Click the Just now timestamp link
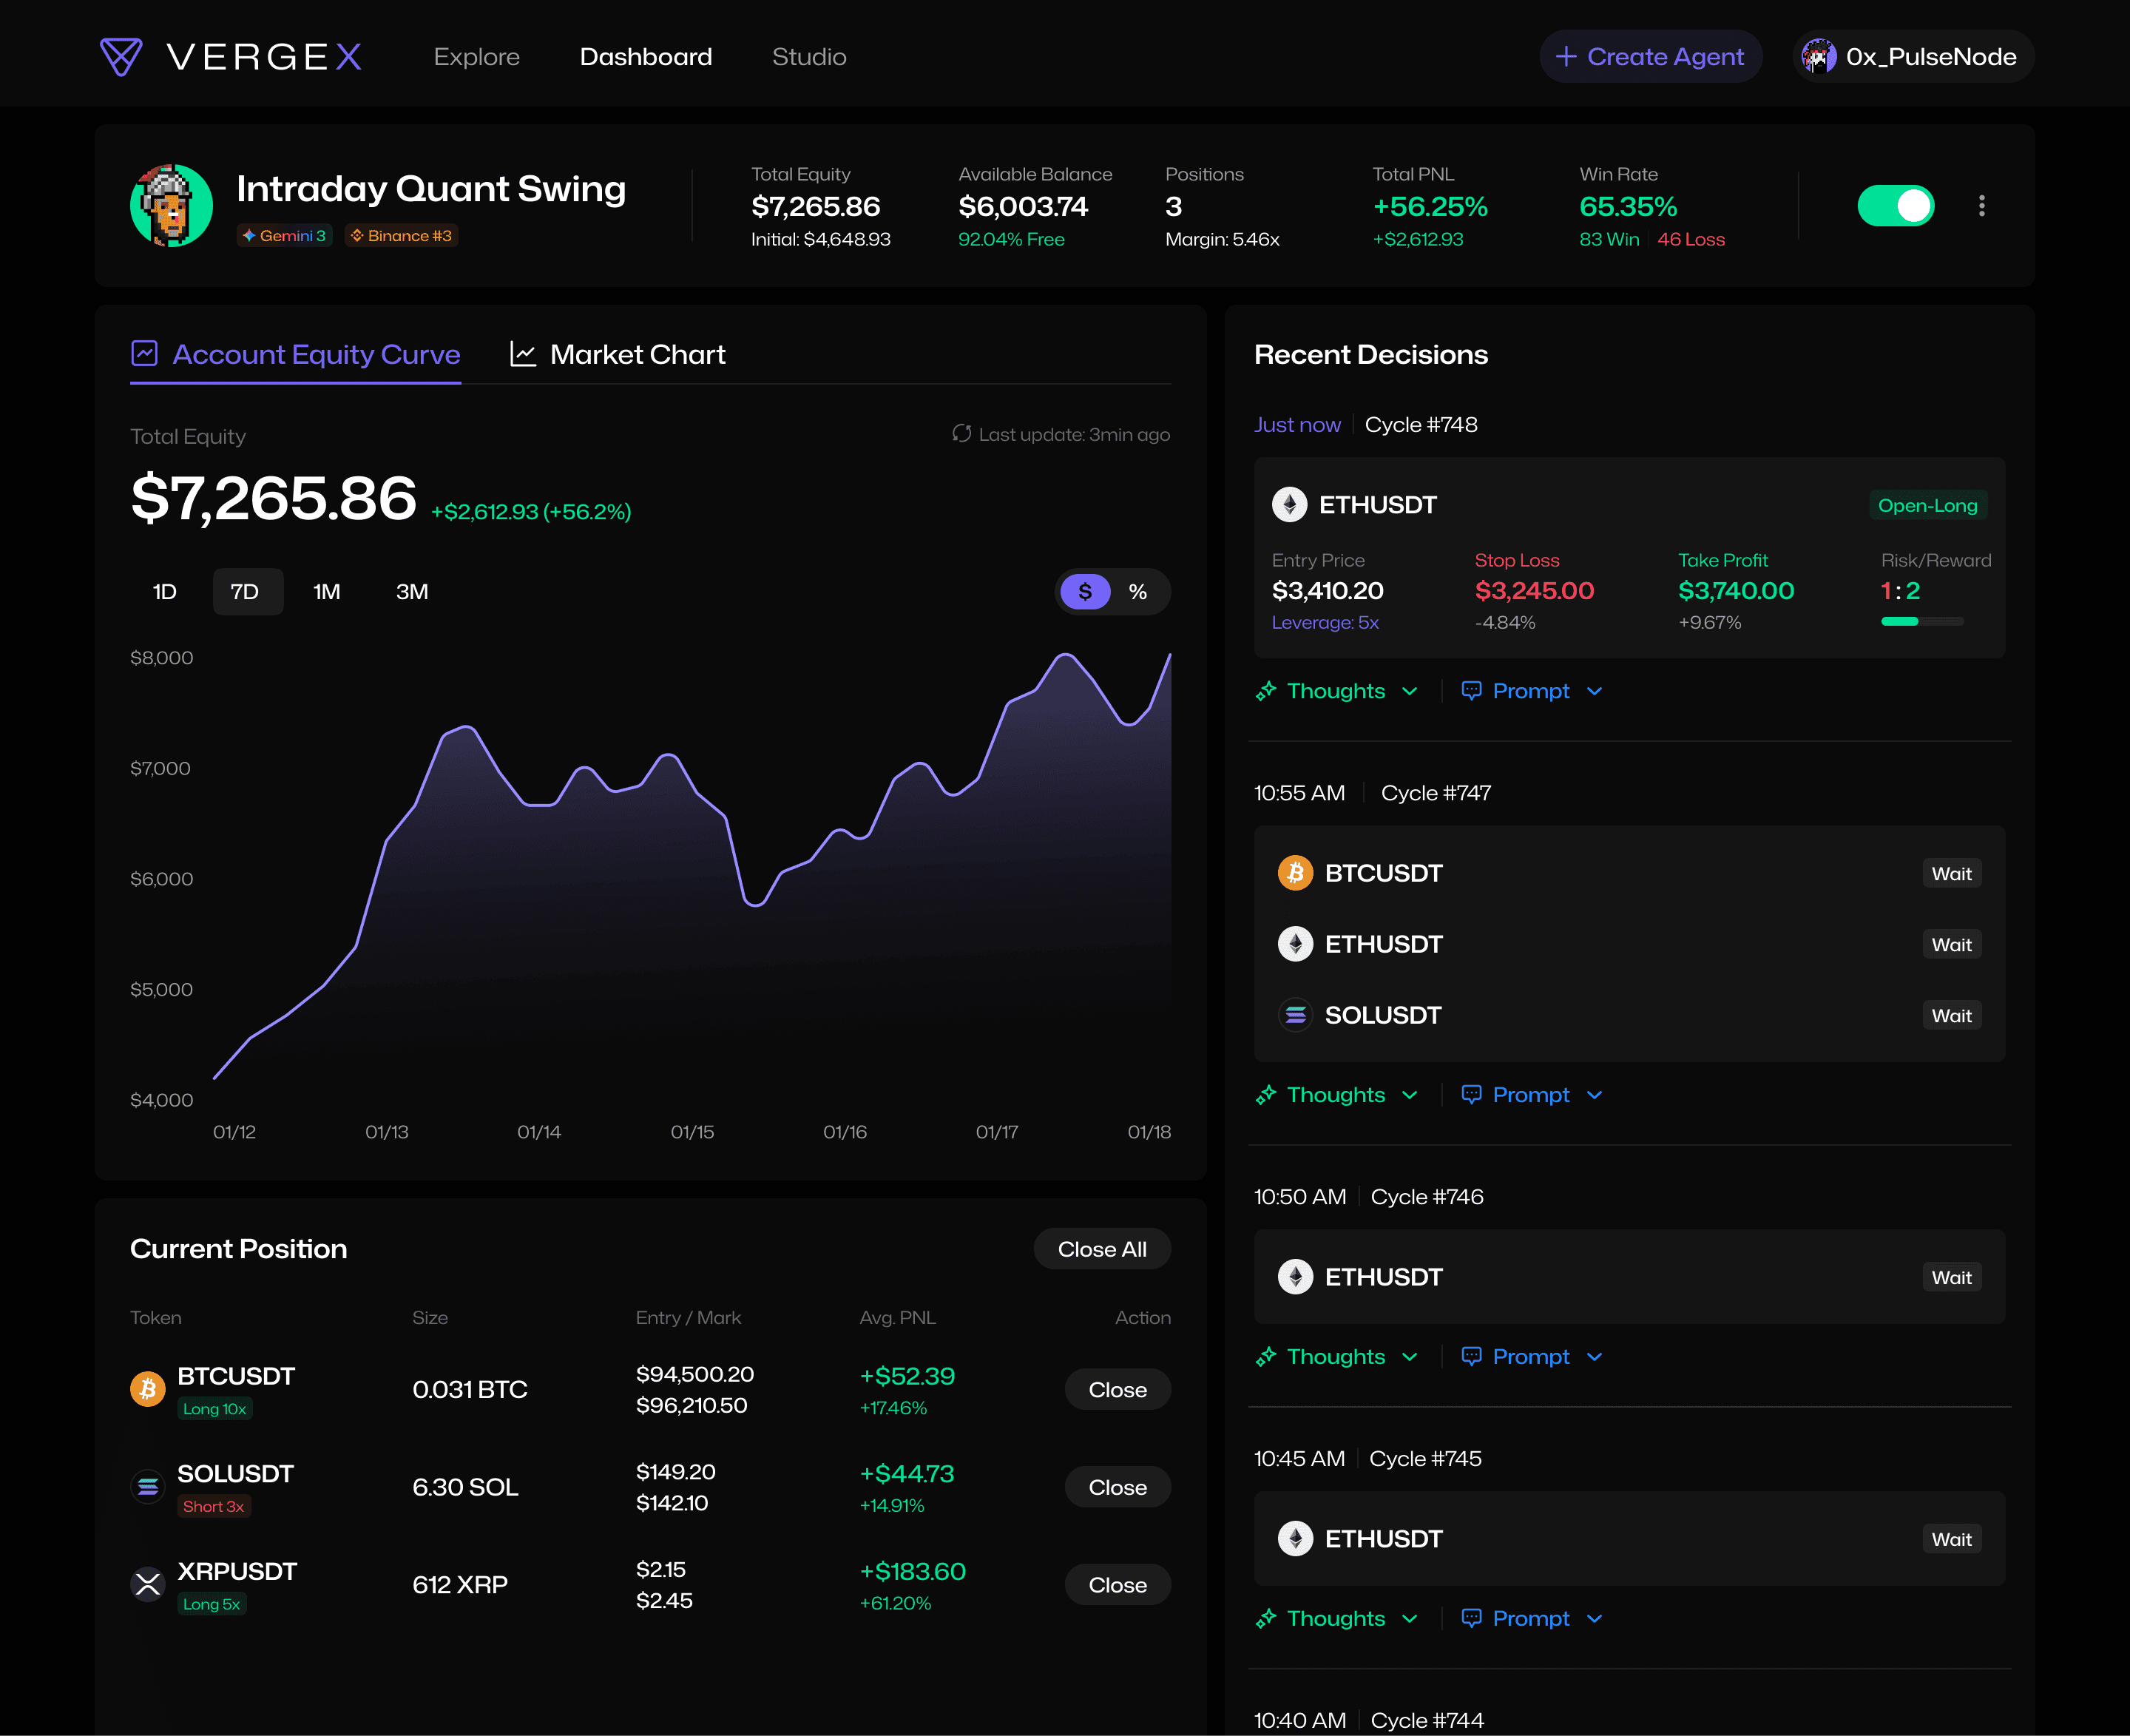This screenshot has height=1736, width=2130. point(1297,425)
